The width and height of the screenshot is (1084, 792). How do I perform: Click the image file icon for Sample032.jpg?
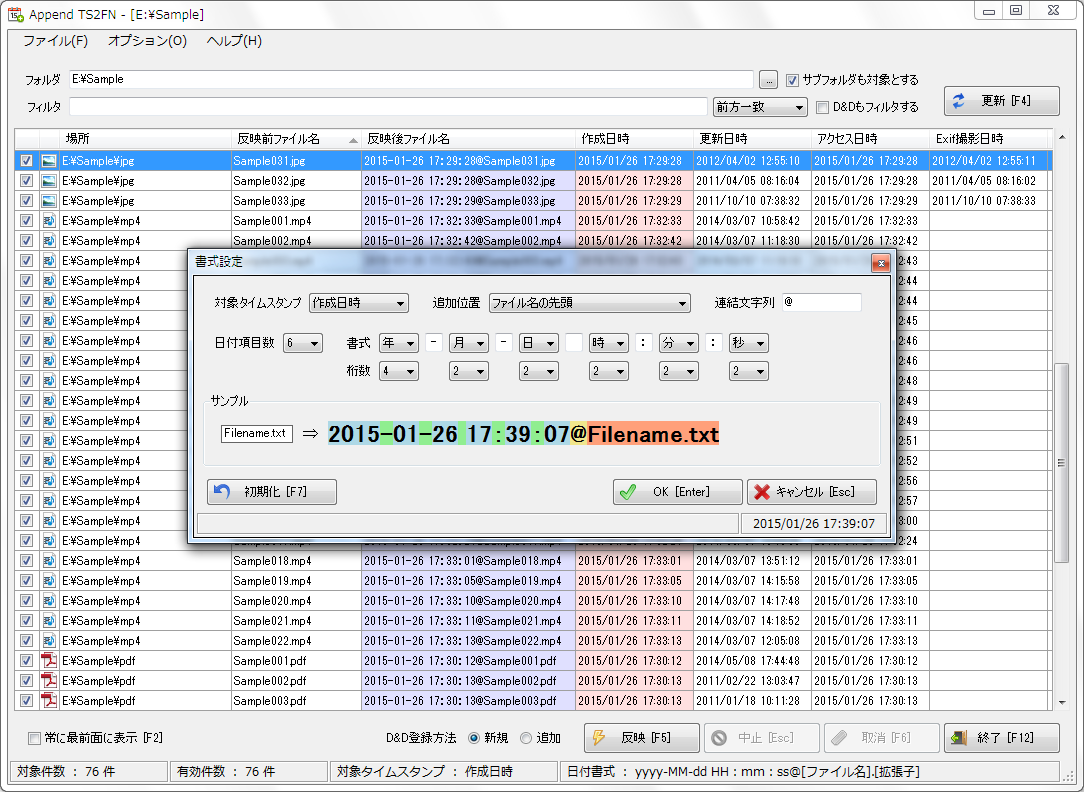[49, 181]
